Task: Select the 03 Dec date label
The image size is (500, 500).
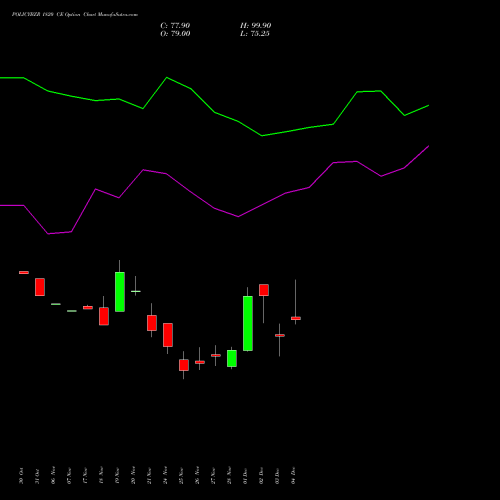Action: point(277,476)
